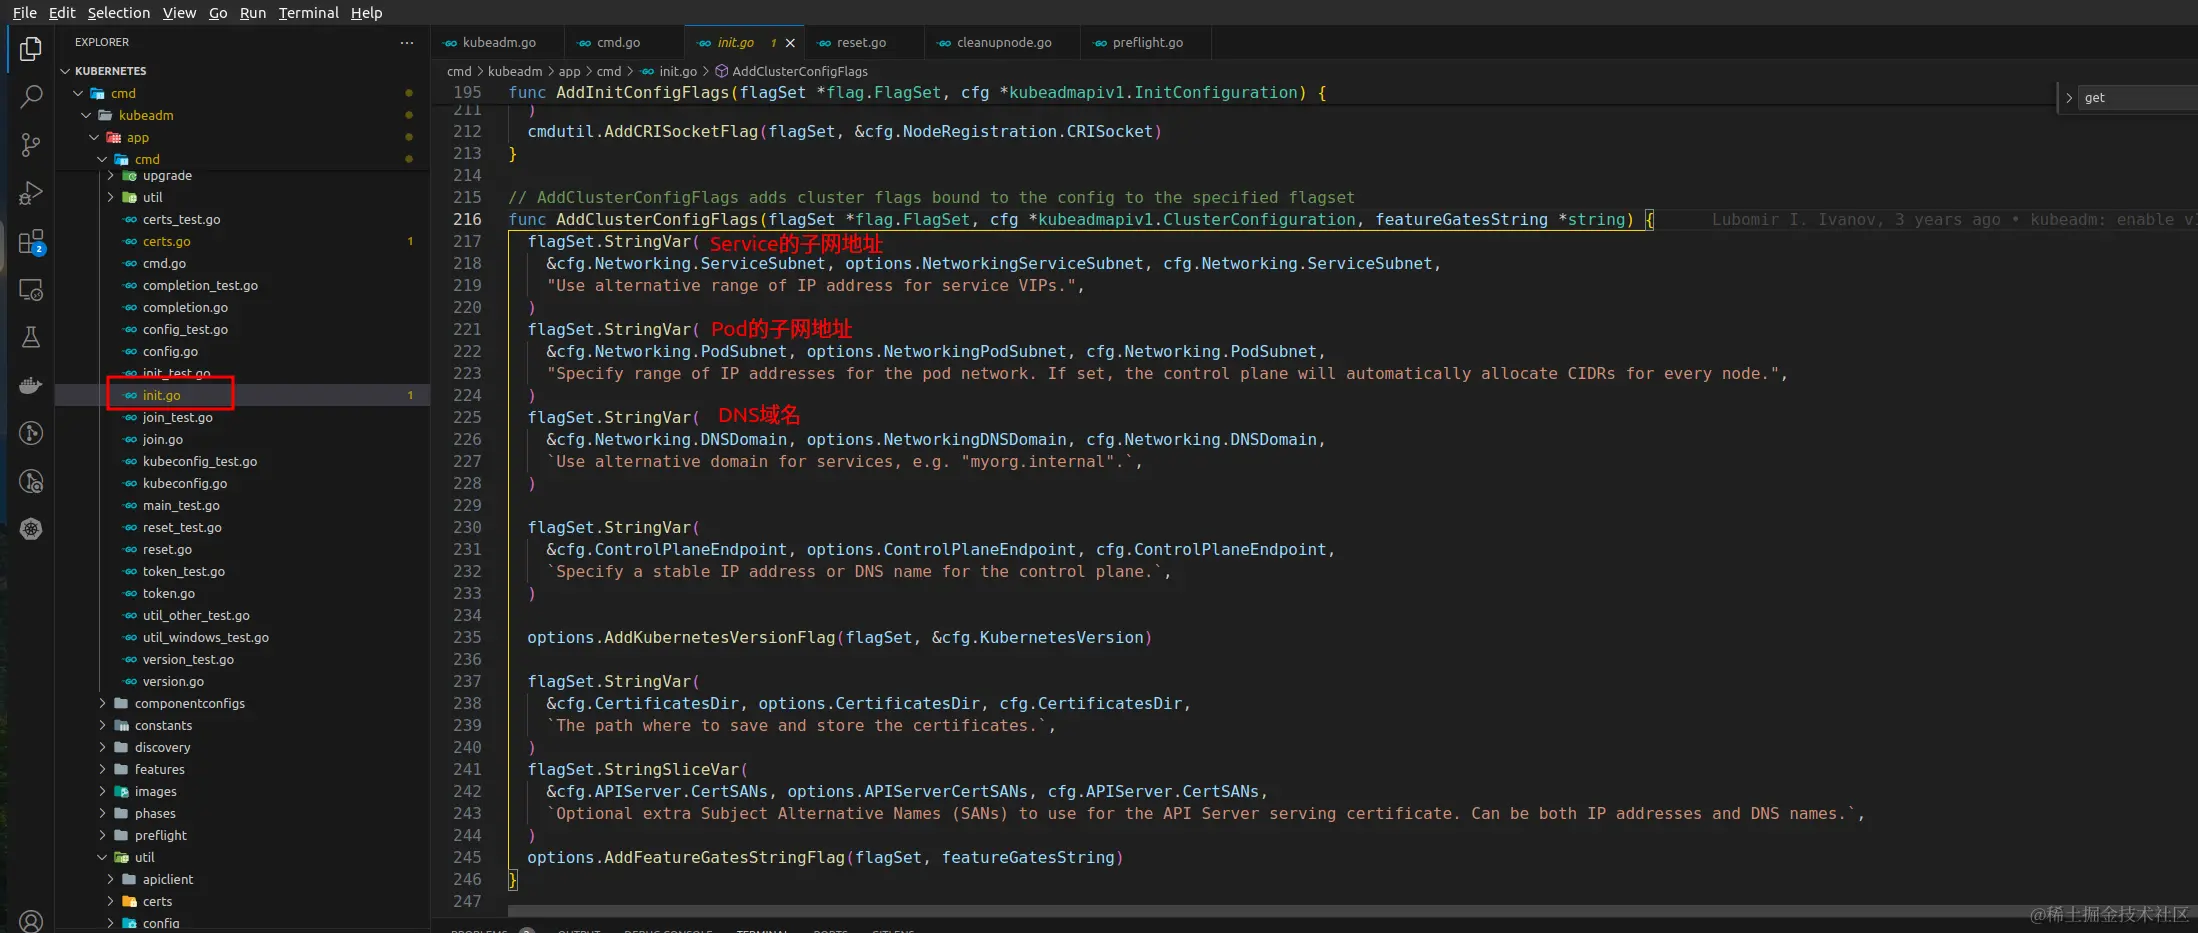Click the Go file icon beside join.go

[x=130, y=439]
